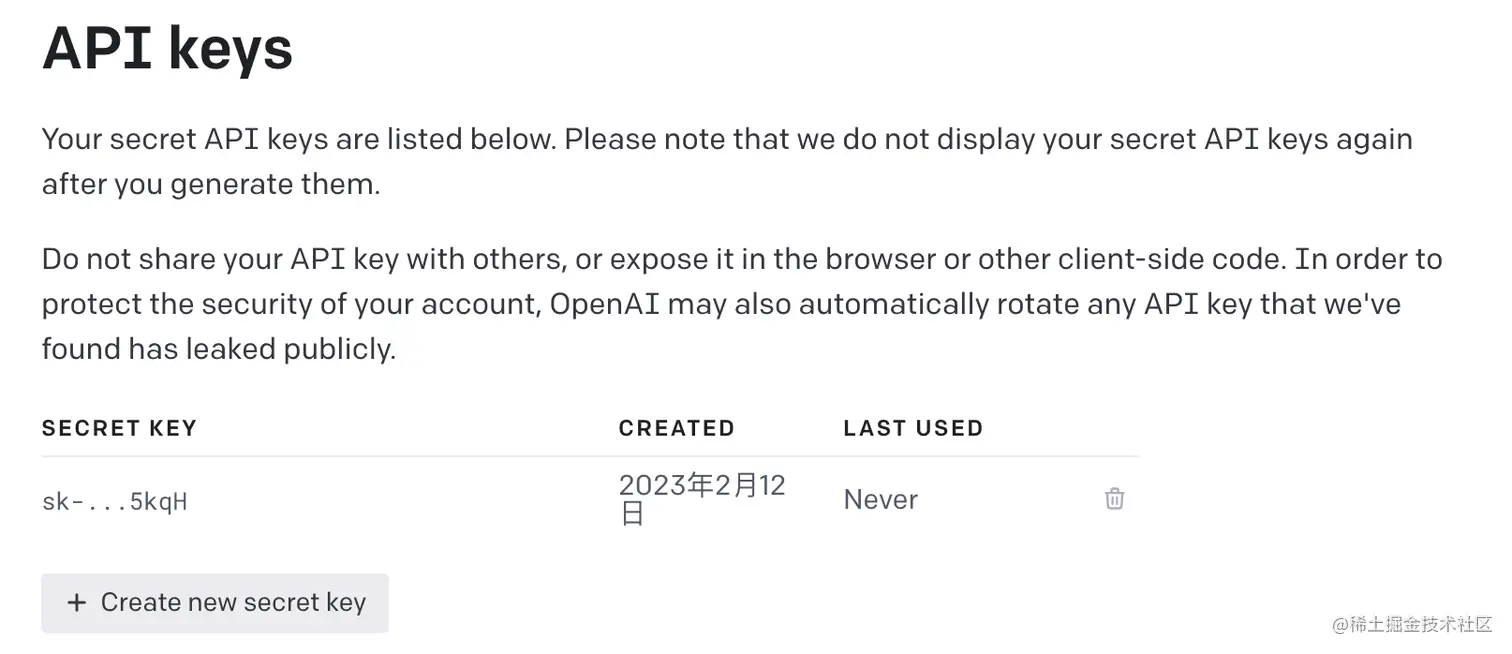Select the API key table row
Viewport: 1512px width, 654px height.
590,498
